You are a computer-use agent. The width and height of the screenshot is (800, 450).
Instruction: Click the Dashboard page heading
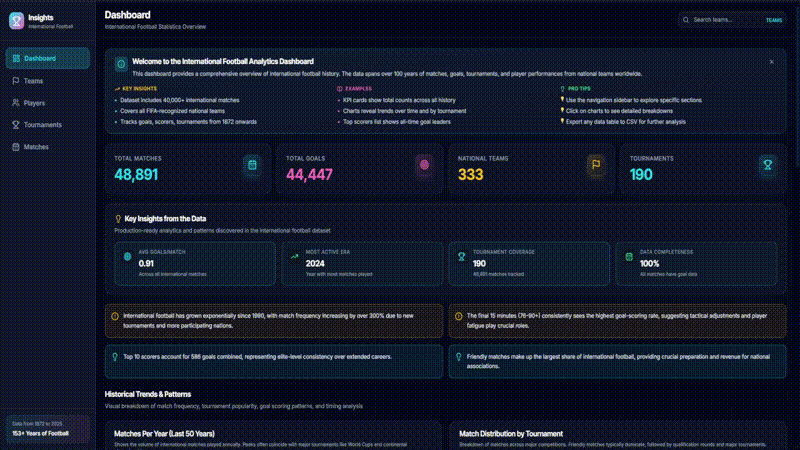click(128, 15)
